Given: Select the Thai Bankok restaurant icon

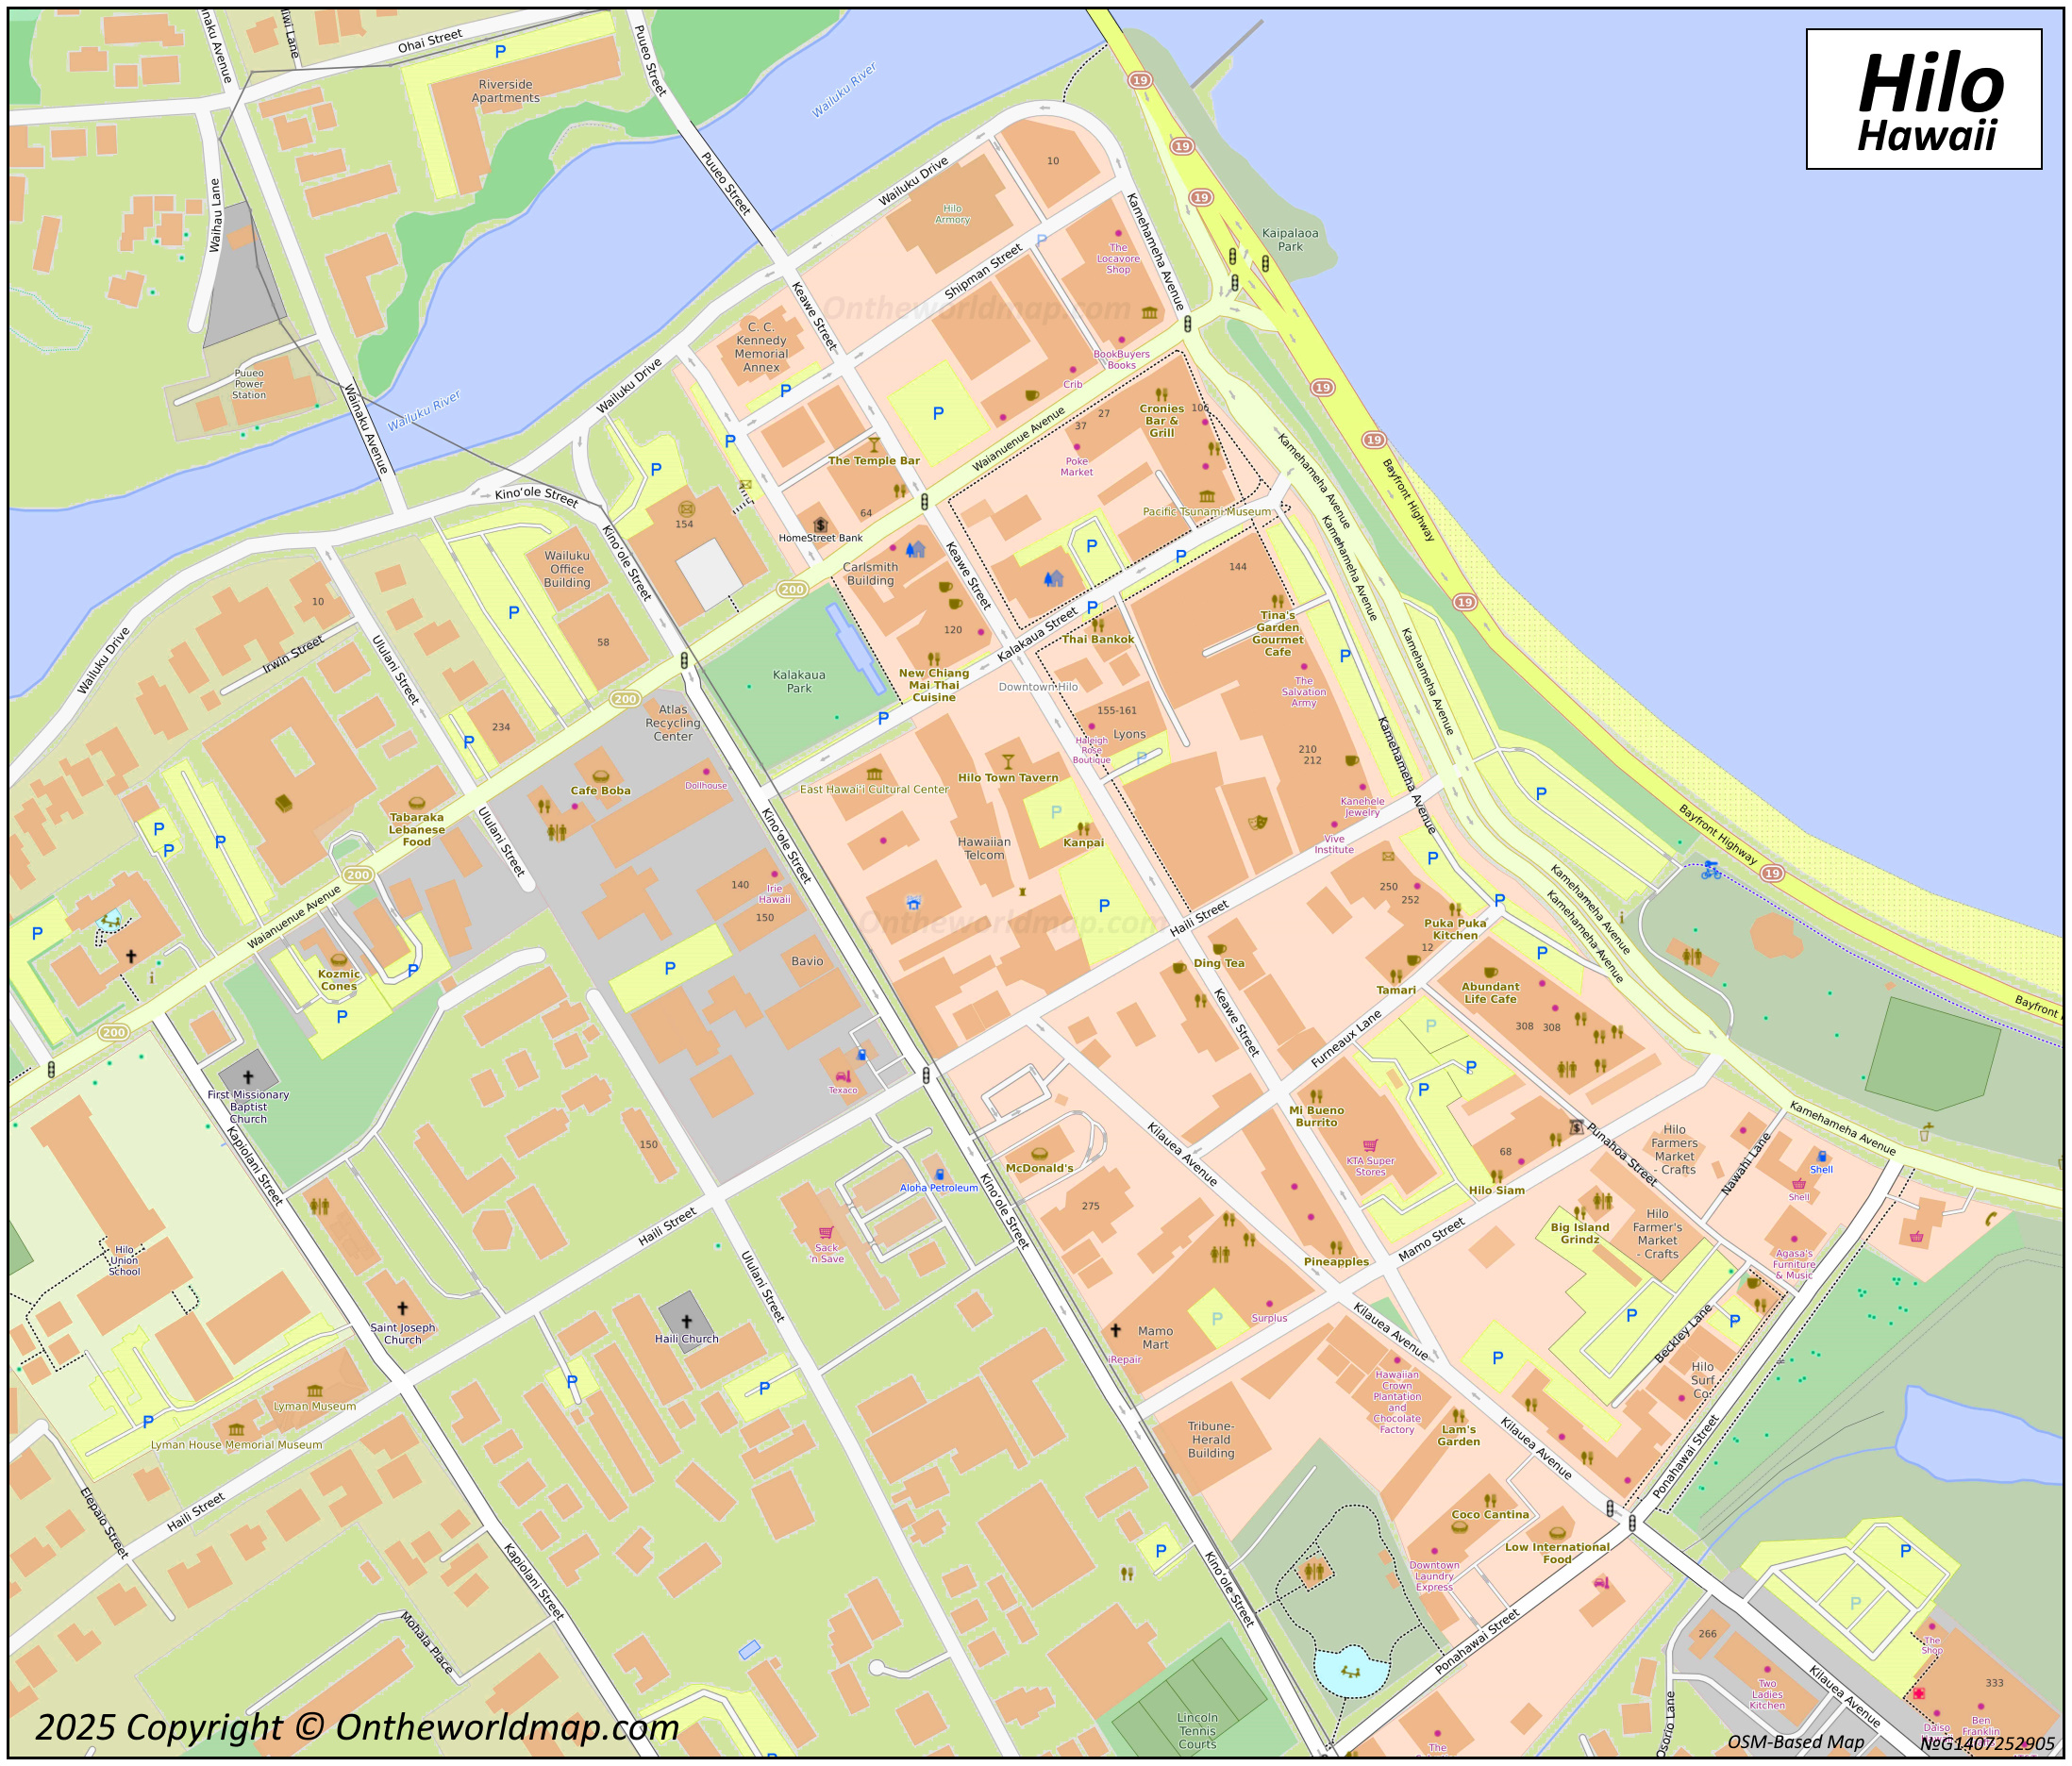Looking at the screenshot, I should [x=1098, y=625].
